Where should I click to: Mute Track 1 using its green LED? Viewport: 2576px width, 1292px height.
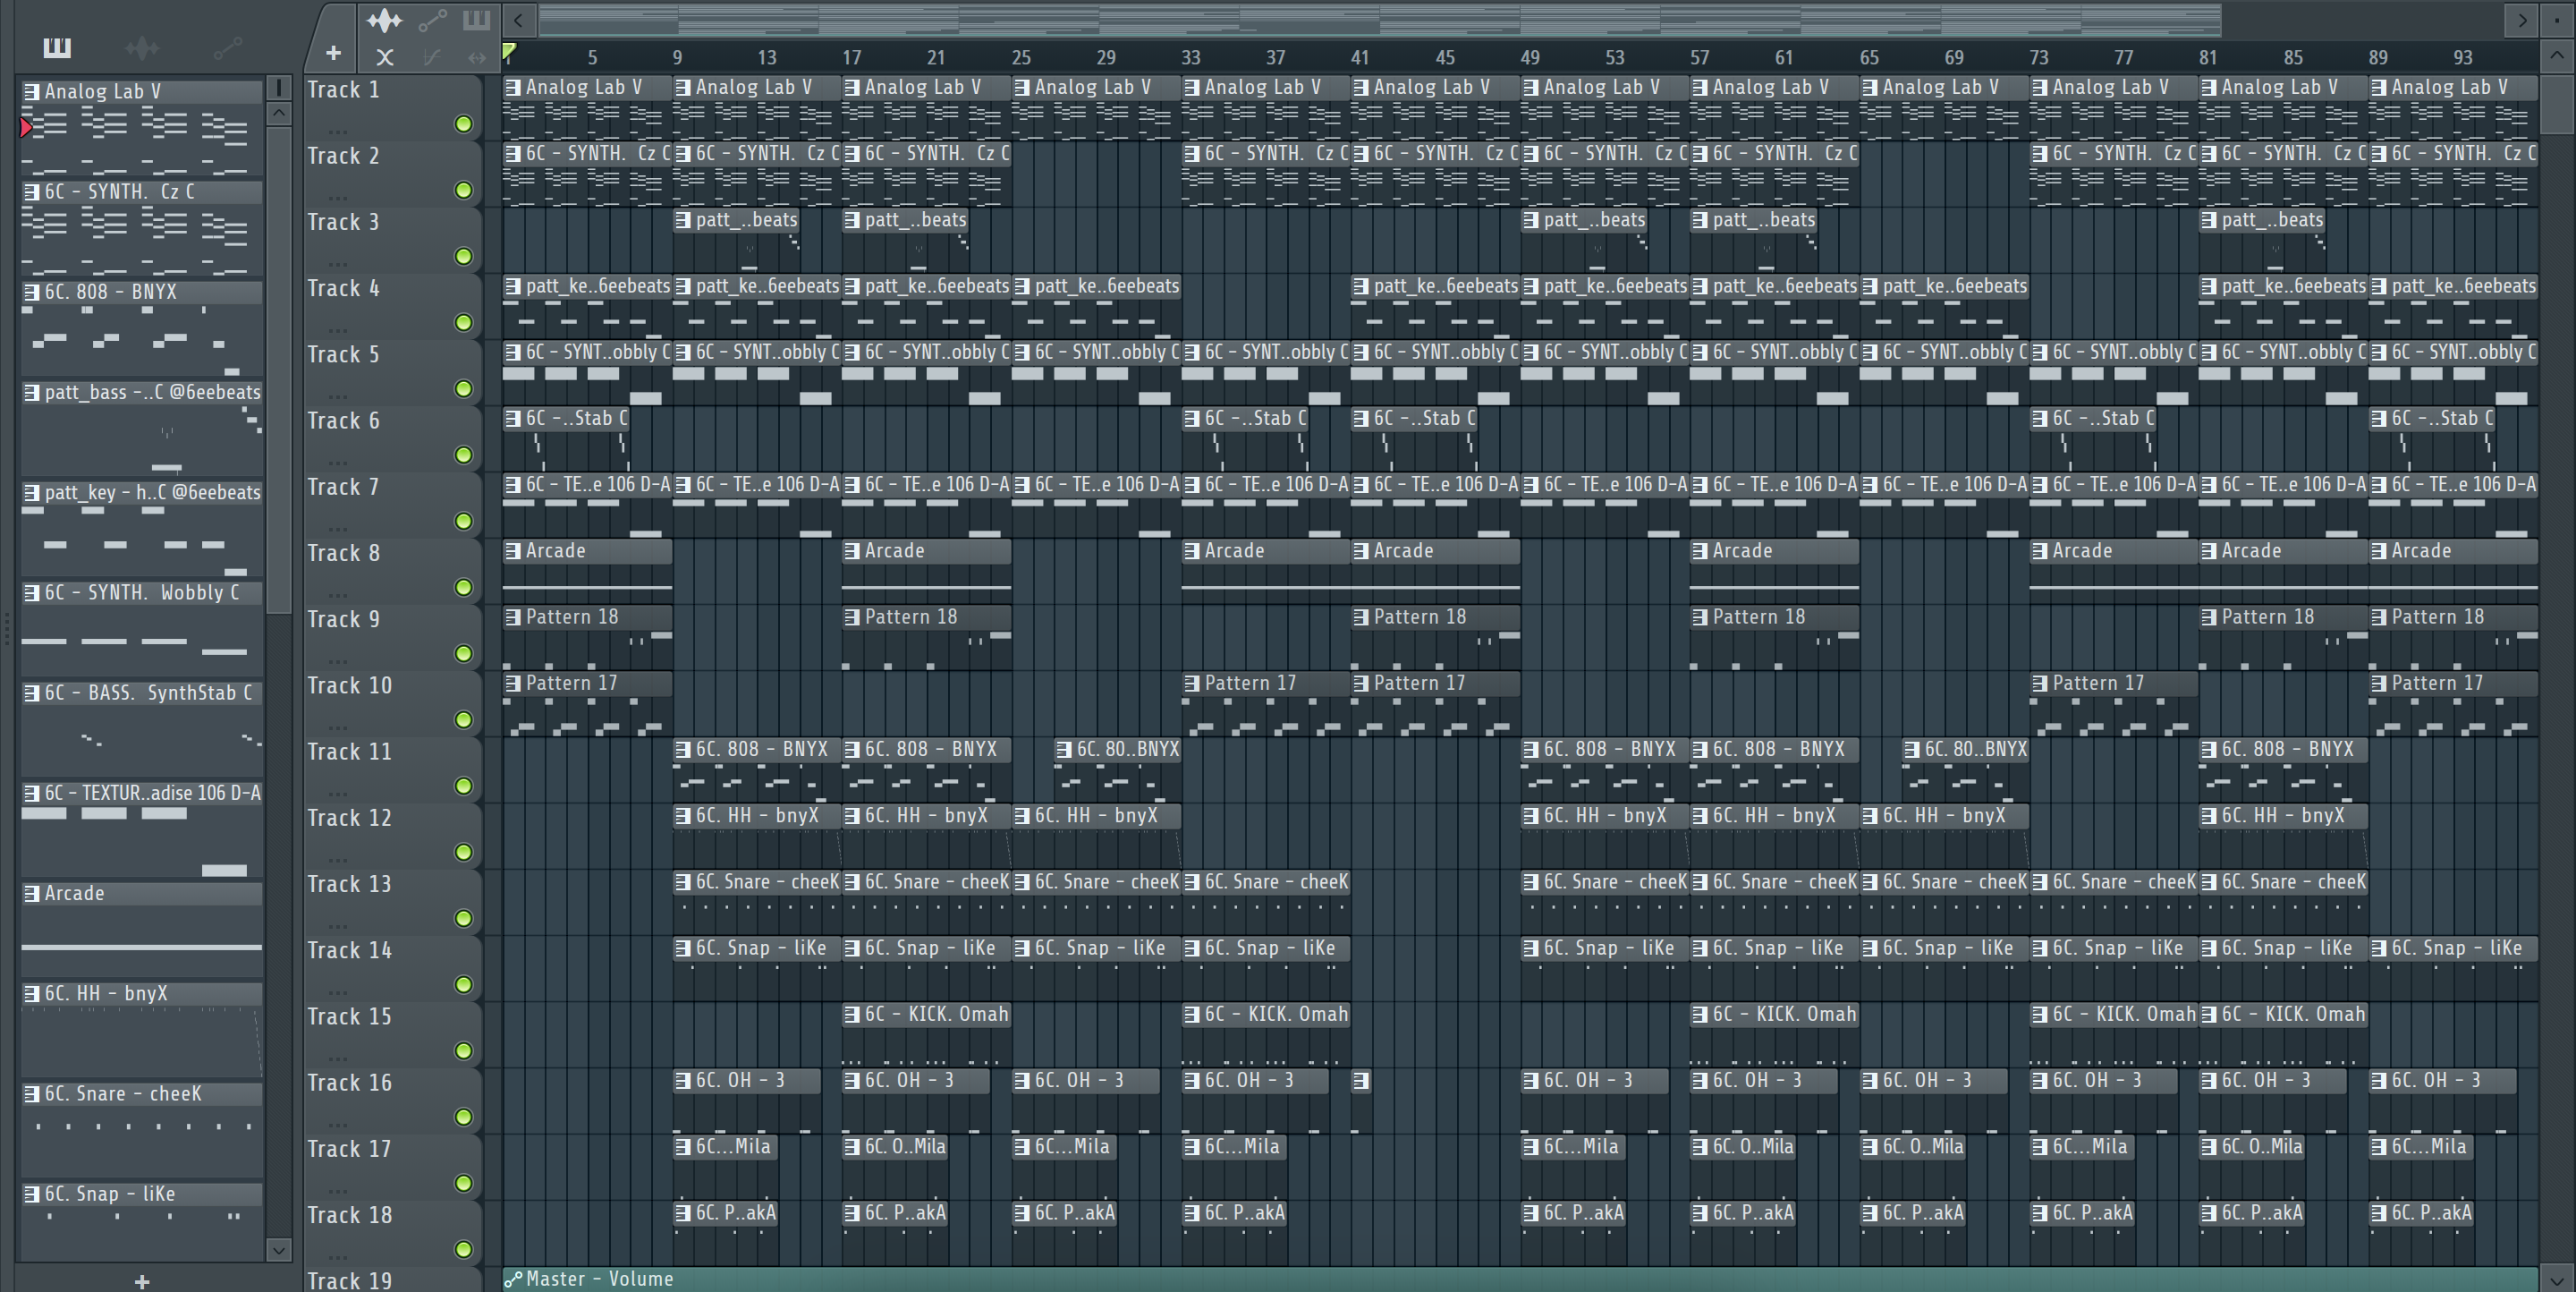tap(463, 124)
